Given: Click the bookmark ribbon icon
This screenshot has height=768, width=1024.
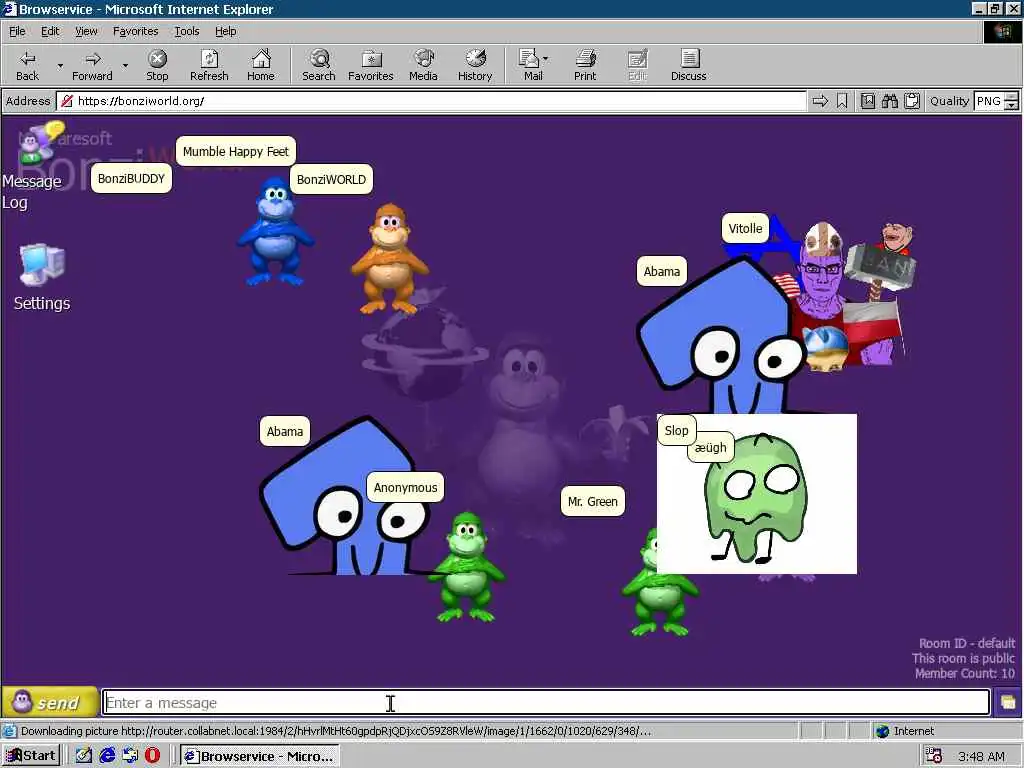Looking at the screenshot, I should [x=842, y=101].
